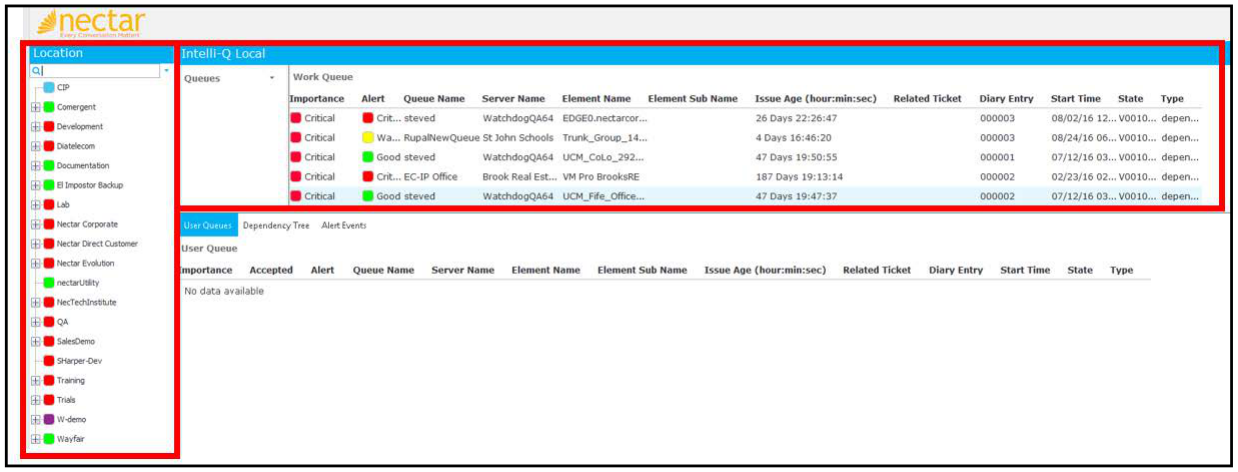This screenshot has height=472, width=1238.
Task: Click the green nectarUtility status icon
Action: [x=48, y=283]
